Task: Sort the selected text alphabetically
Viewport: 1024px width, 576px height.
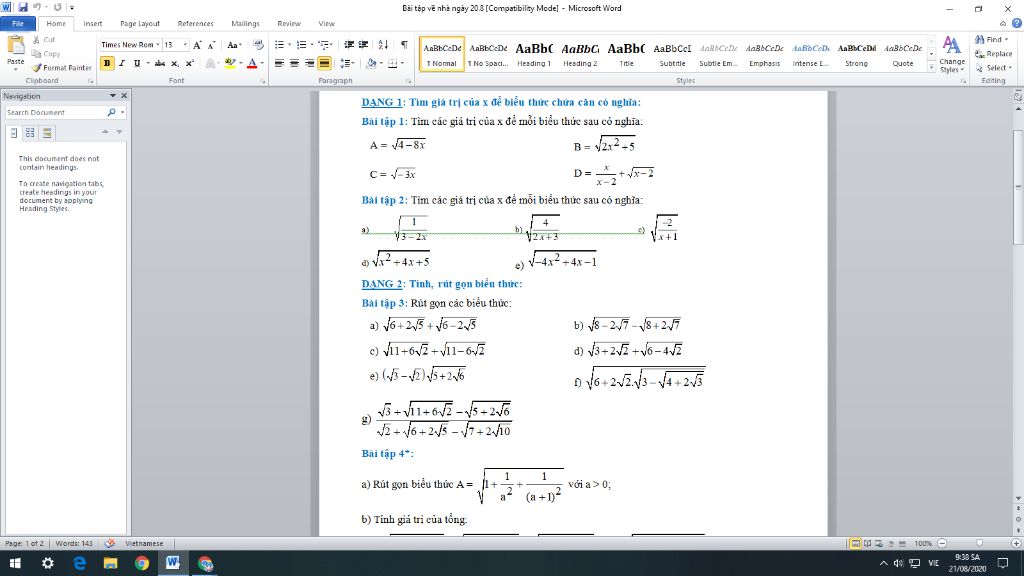Action: coord(383,45)
